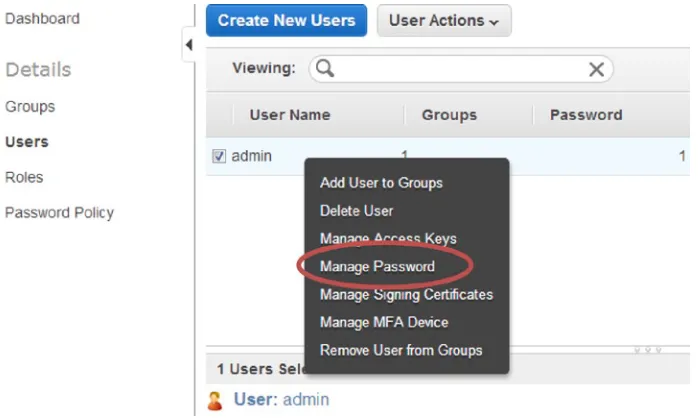
Task: Select Manage Access Keys menu entry
Action: pyautogui.click(x=388, y=239)
